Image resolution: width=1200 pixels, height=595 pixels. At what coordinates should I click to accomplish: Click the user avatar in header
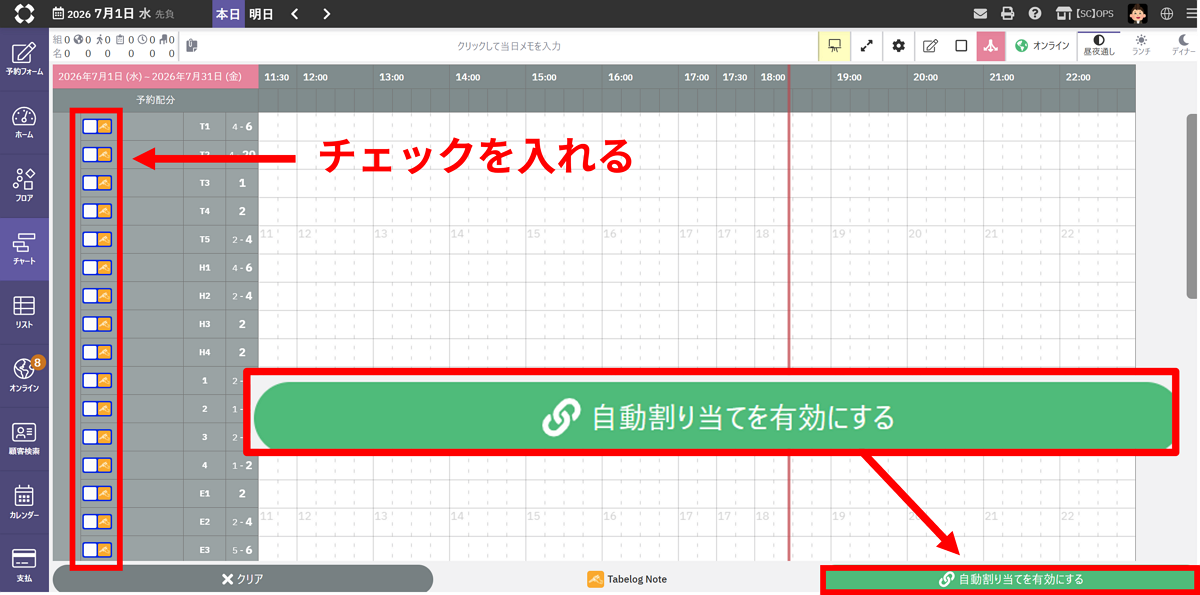pos(1138,14)
